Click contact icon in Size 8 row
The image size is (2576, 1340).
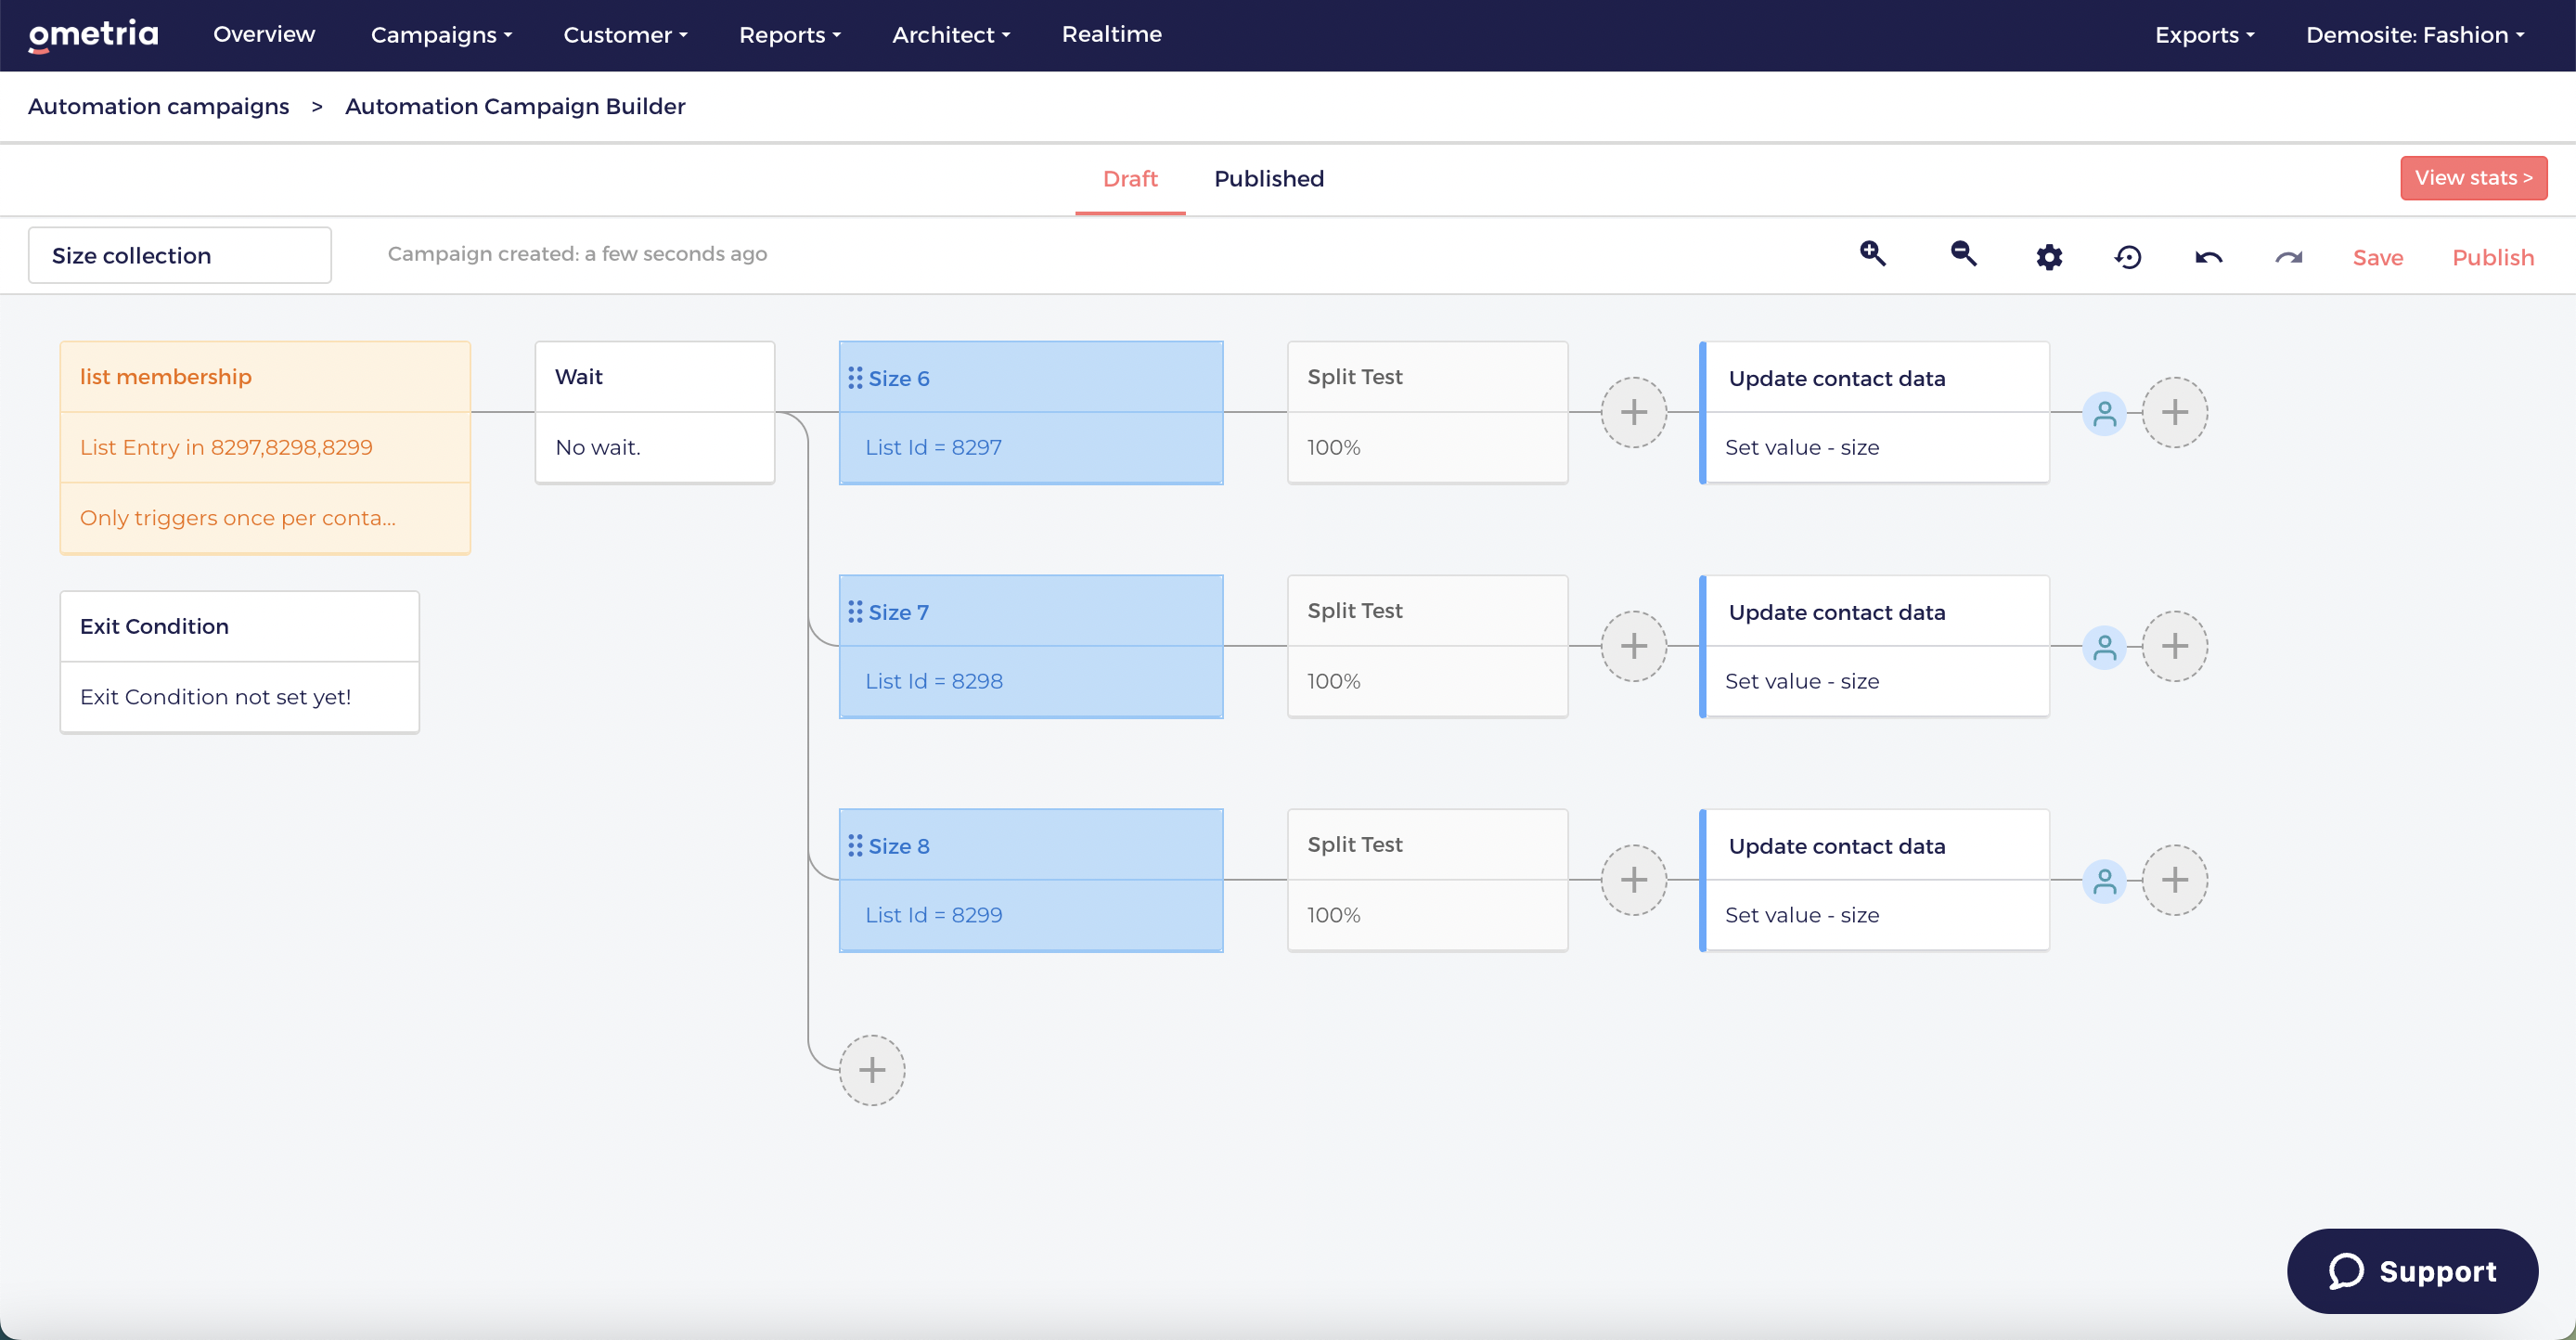click(x=2104, y=881)
